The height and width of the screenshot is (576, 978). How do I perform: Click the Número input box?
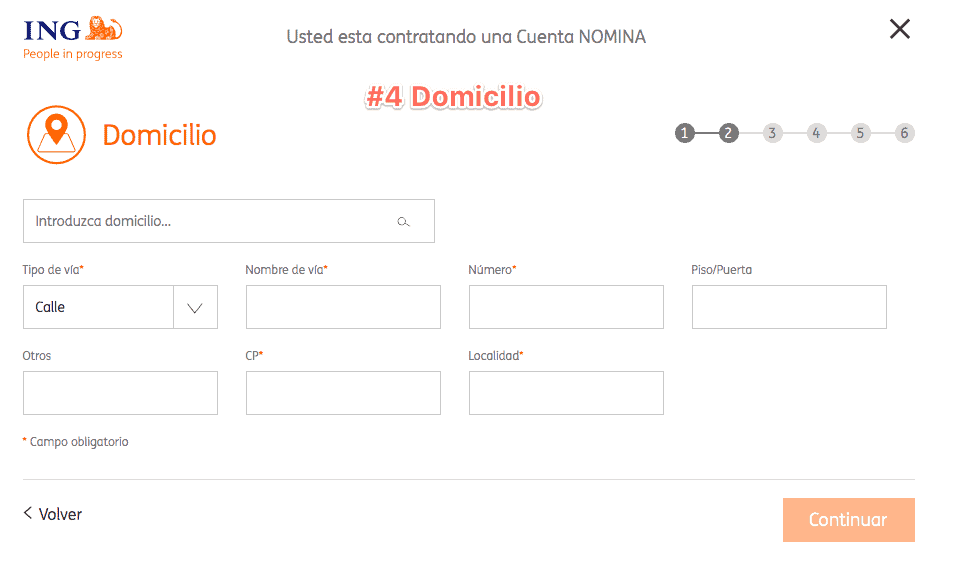coord(566,307)
